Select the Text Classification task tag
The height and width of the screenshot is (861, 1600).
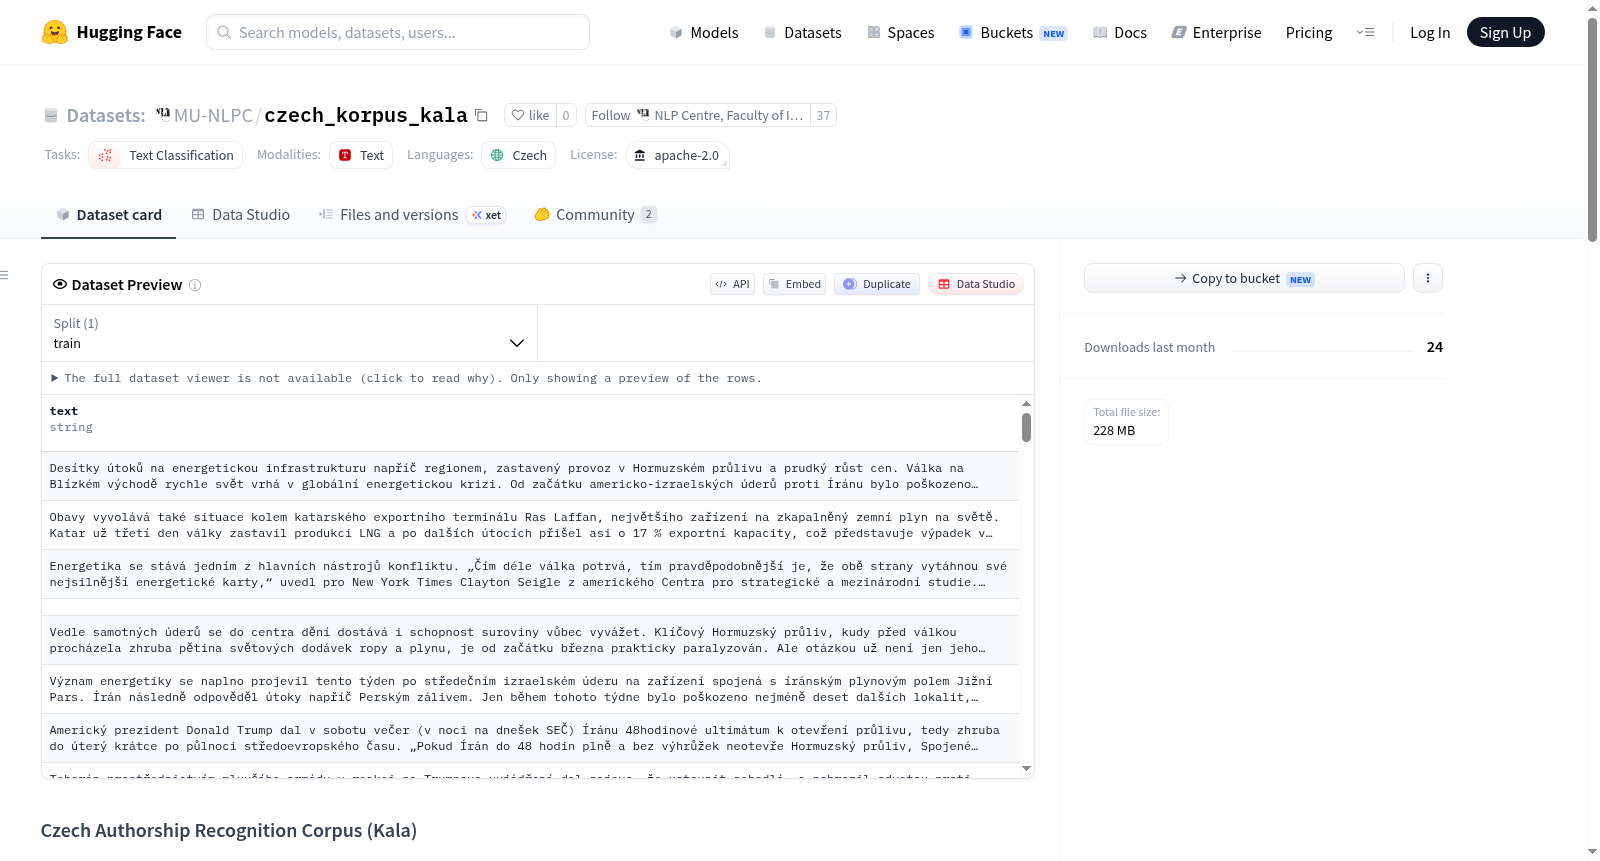pos(166,155)
